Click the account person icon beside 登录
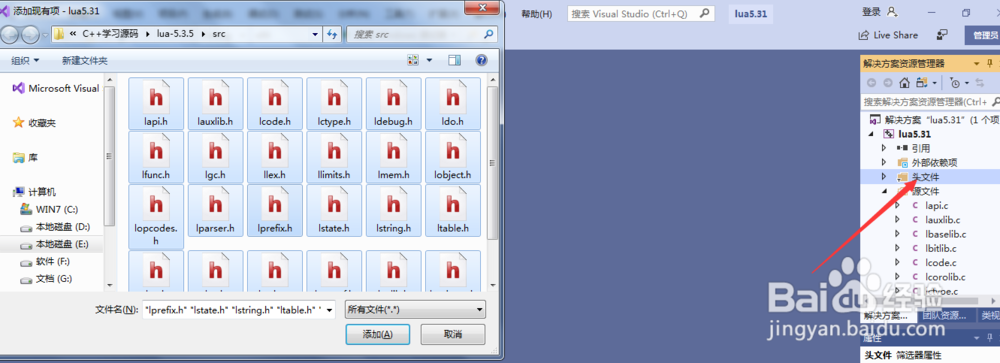This screenshot has width=1000, height=363. click(892, 12)
